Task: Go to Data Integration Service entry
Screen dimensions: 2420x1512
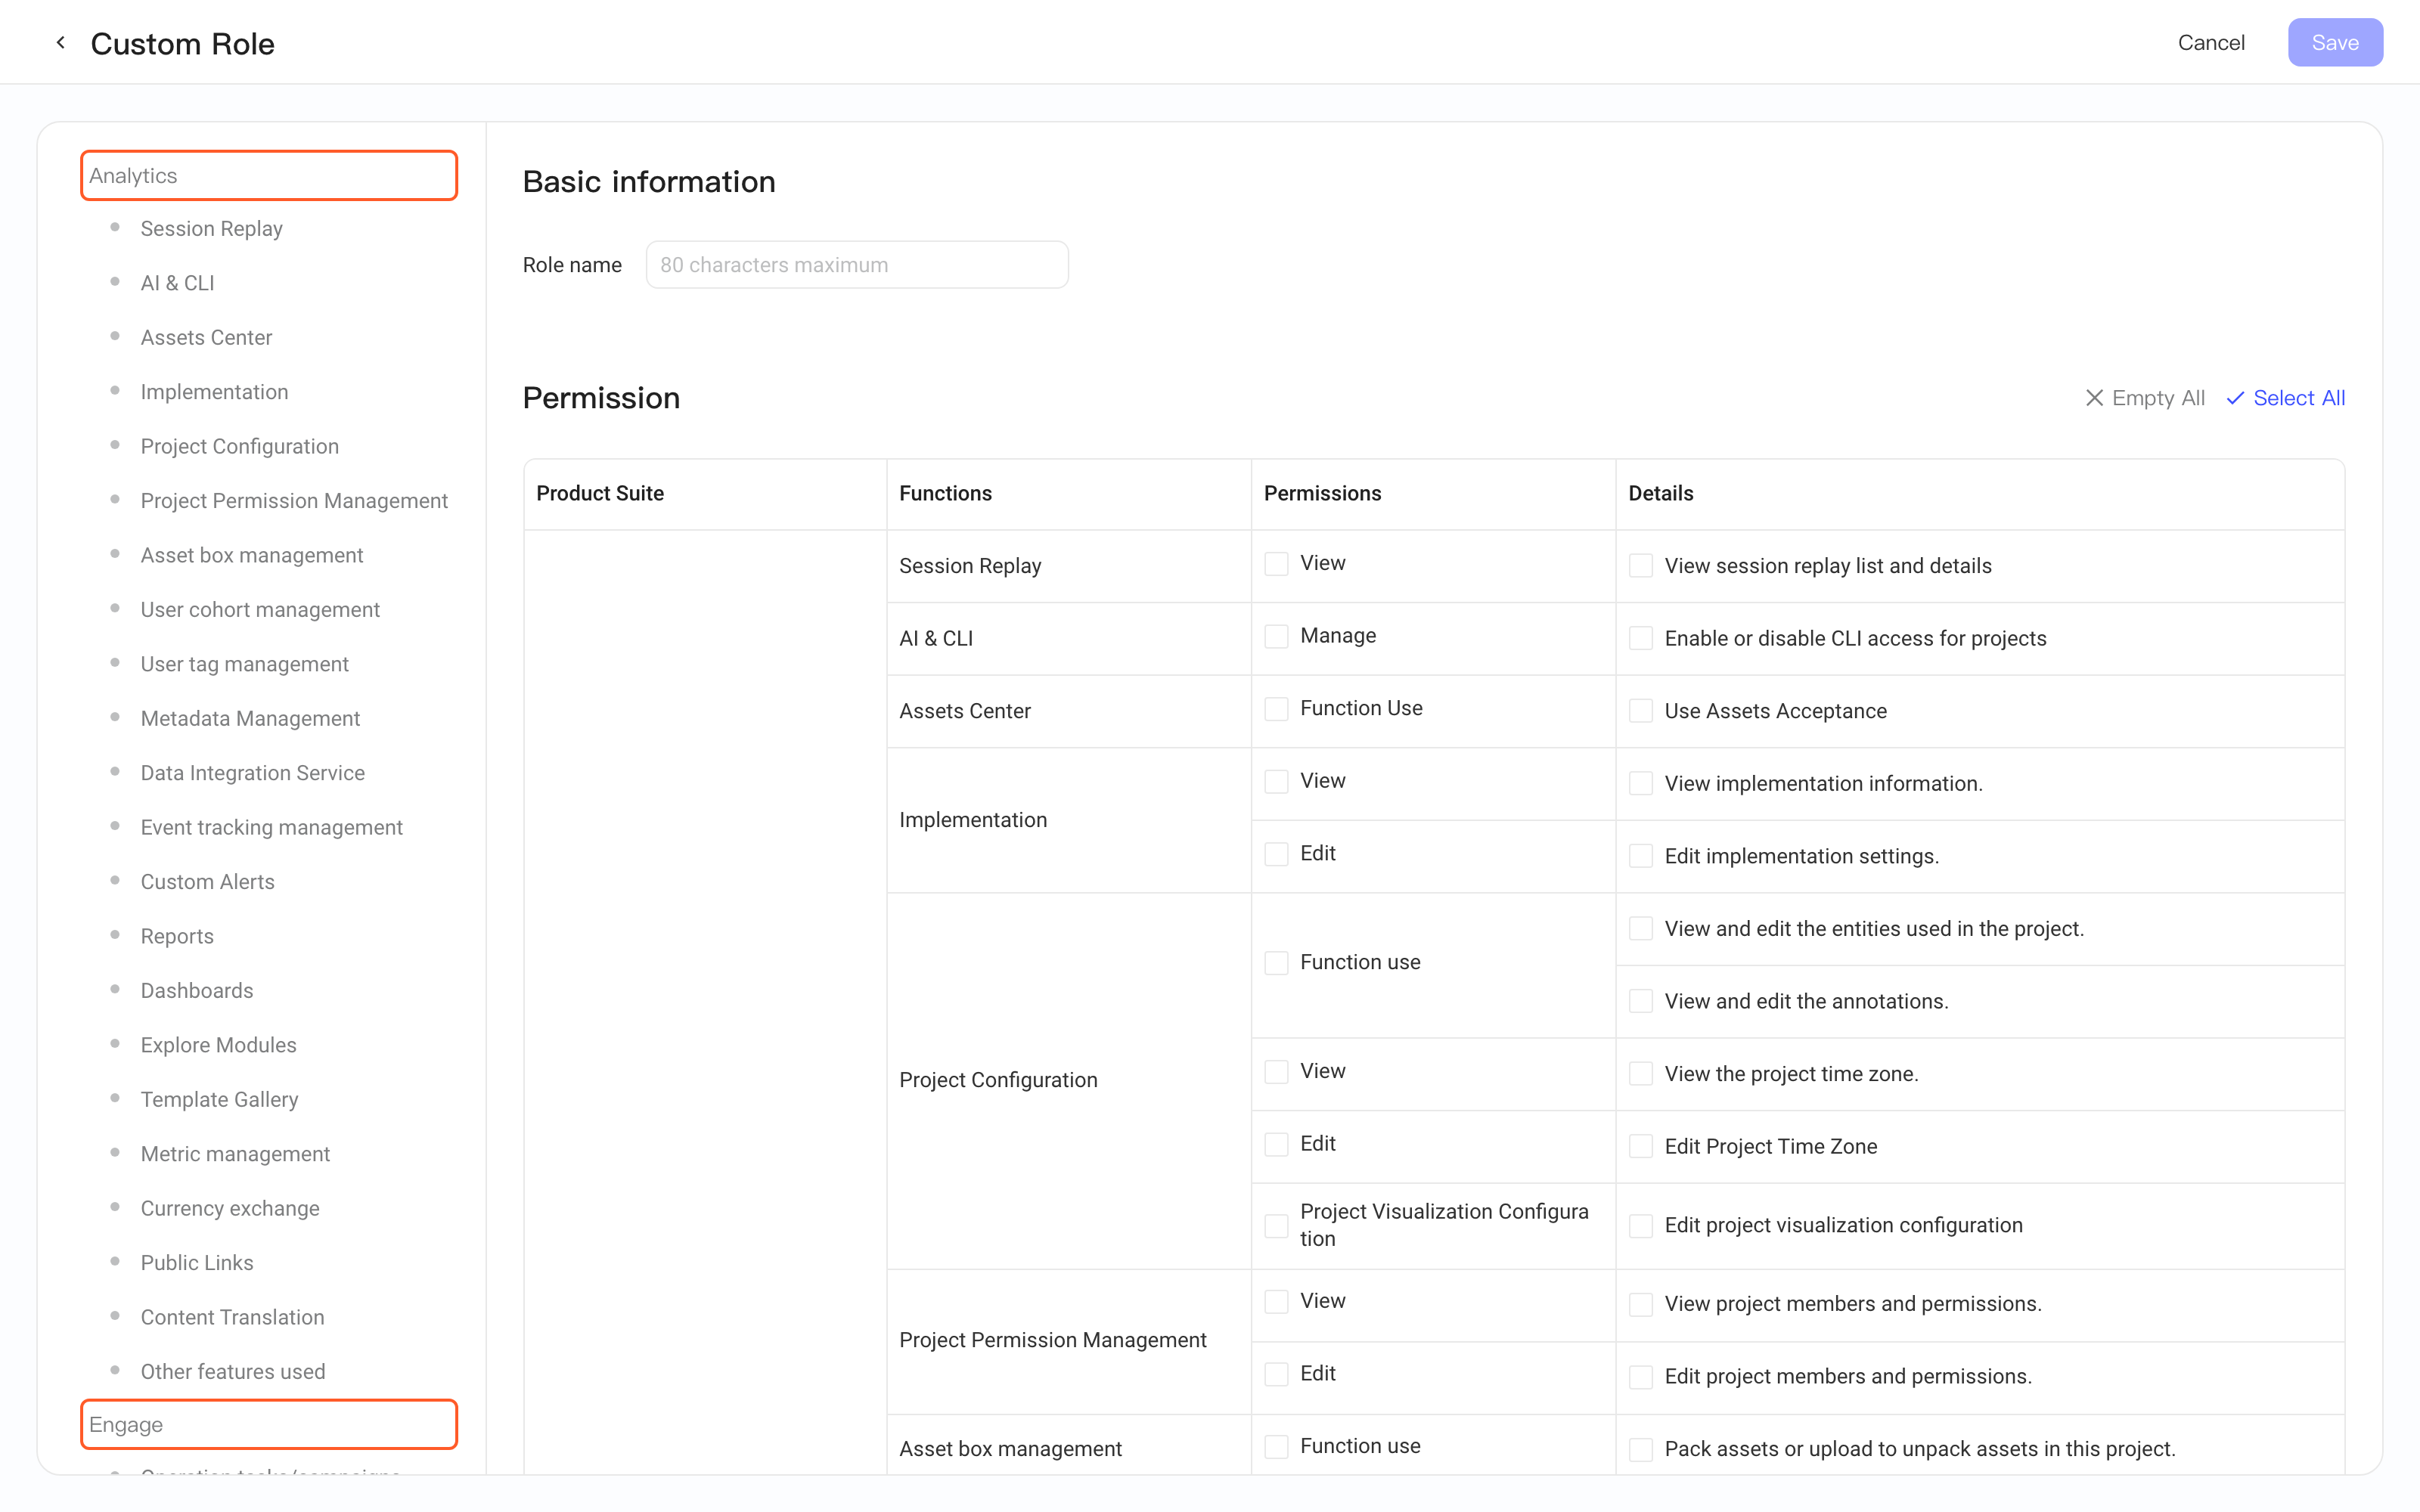Action: pyautogui.click(x=252, y=773)
